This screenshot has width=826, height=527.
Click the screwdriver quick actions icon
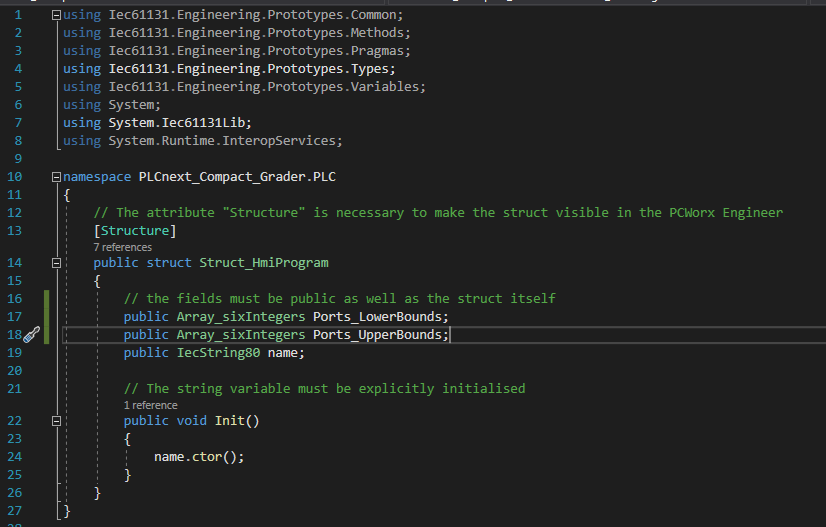tap(31, 335)
